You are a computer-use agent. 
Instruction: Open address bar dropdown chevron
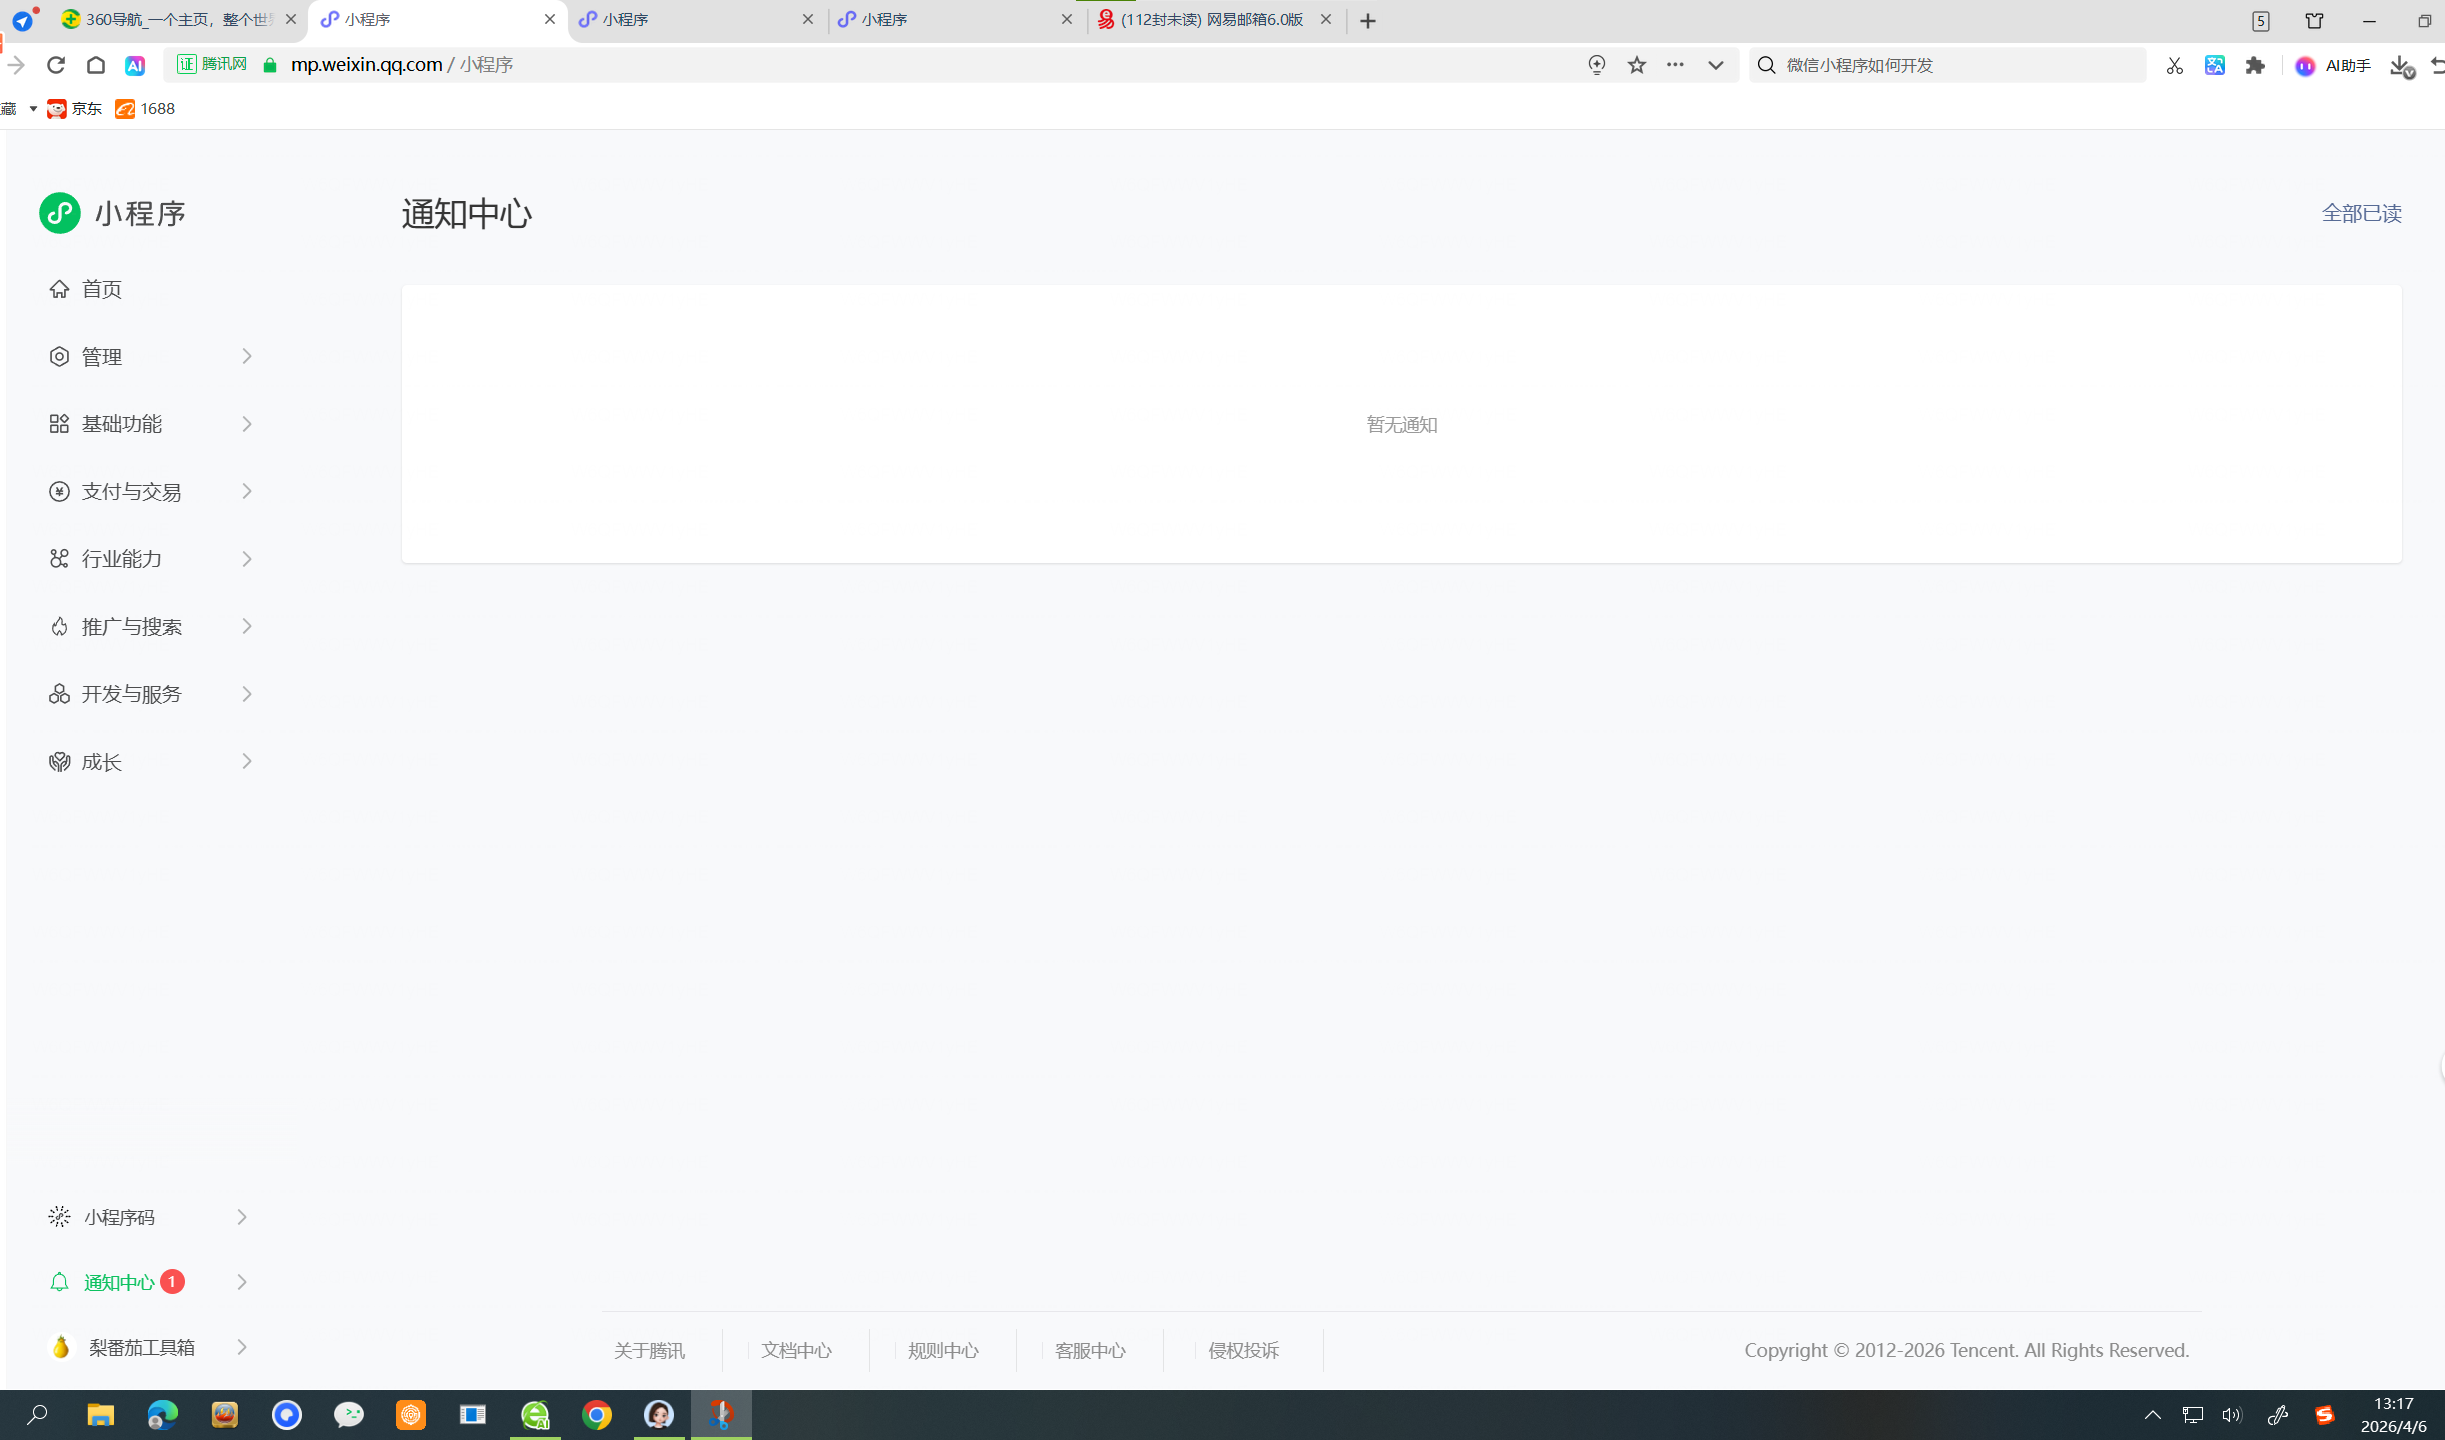coord(1715,65)
